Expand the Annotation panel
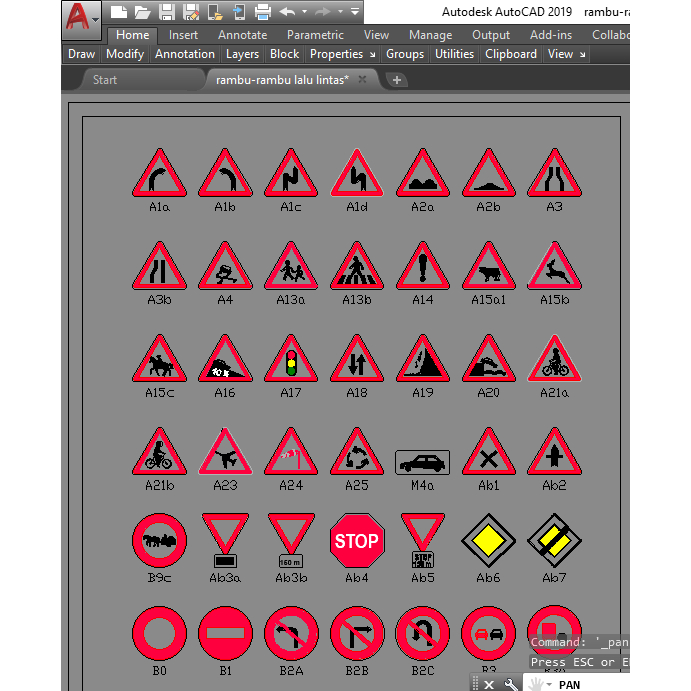 [185, 54]
